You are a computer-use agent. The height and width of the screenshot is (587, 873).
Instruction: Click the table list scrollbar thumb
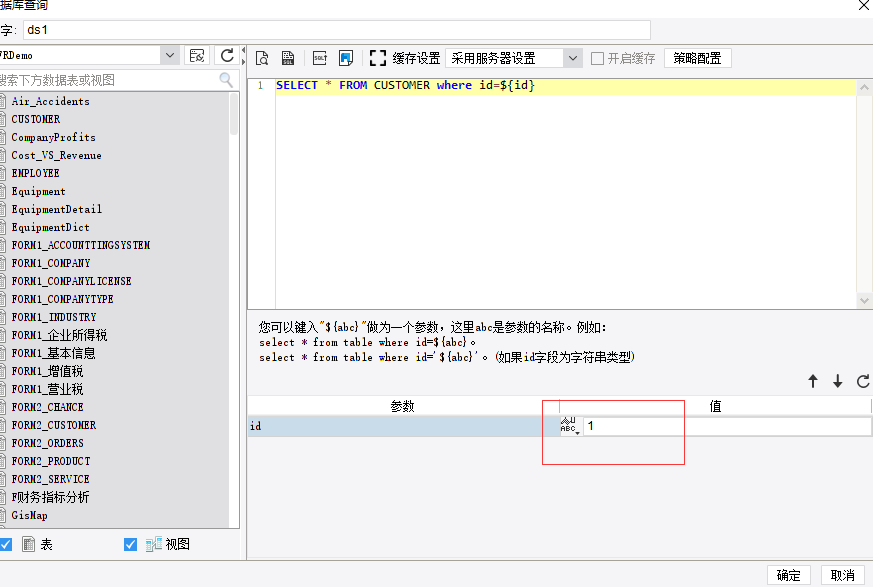point(234,114)
